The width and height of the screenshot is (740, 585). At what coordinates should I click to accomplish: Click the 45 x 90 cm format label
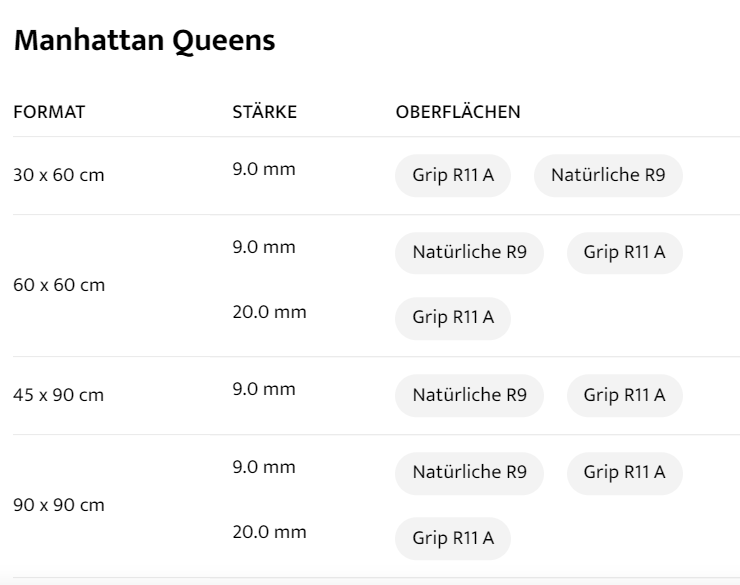click(58, 395)
